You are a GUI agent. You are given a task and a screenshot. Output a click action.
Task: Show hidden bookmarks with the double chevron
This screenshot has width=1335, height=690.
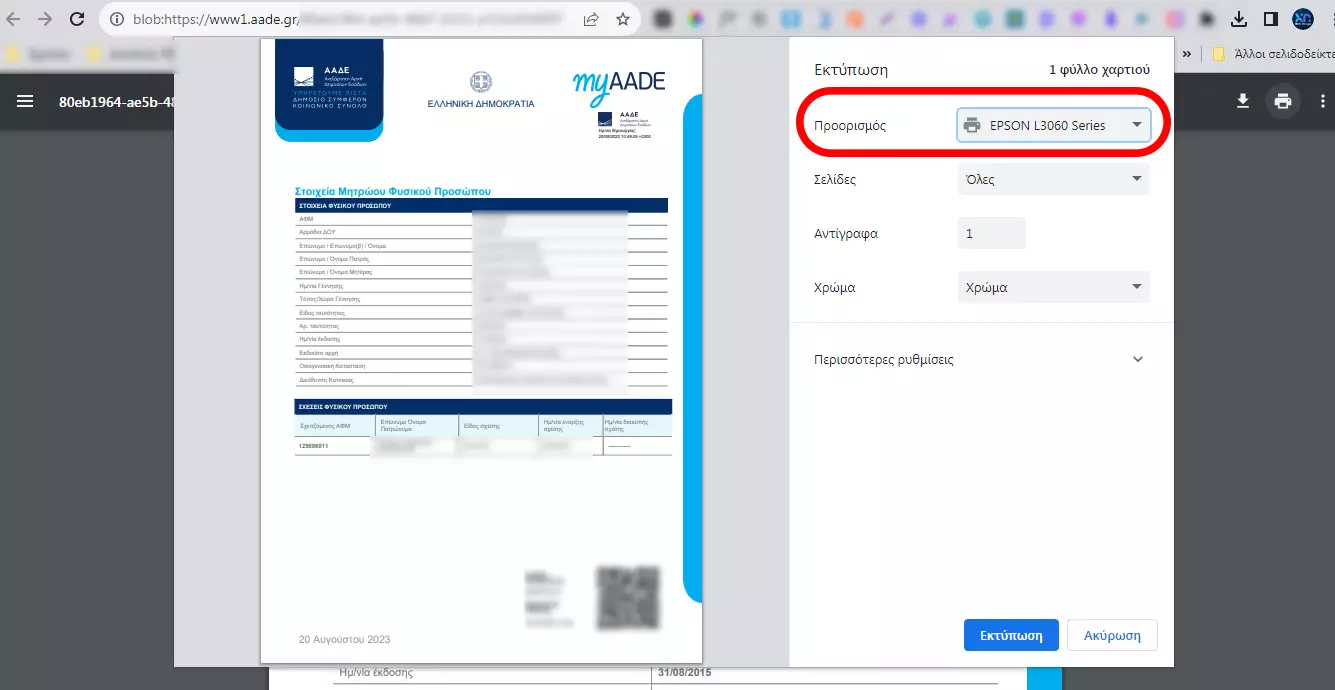(x=1187, y=54)
